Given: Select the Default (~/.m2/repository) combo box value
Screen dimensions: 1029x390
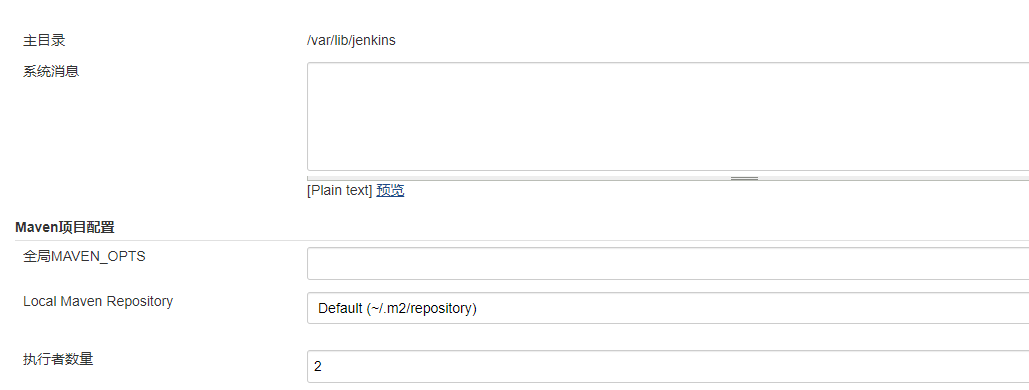Looking at the screenshot, I should coord(397,308).
